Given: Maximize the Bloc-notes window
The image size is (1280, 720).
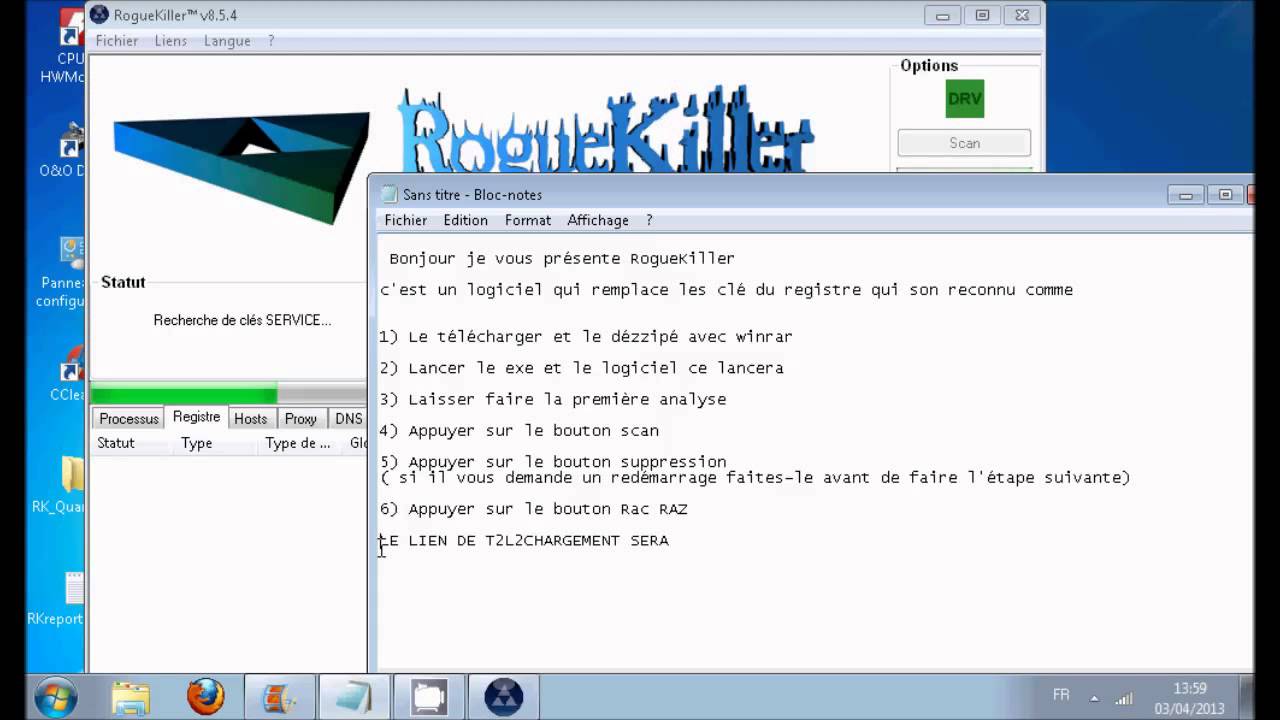Looking at the screenshot, I should coord(1225,195).
